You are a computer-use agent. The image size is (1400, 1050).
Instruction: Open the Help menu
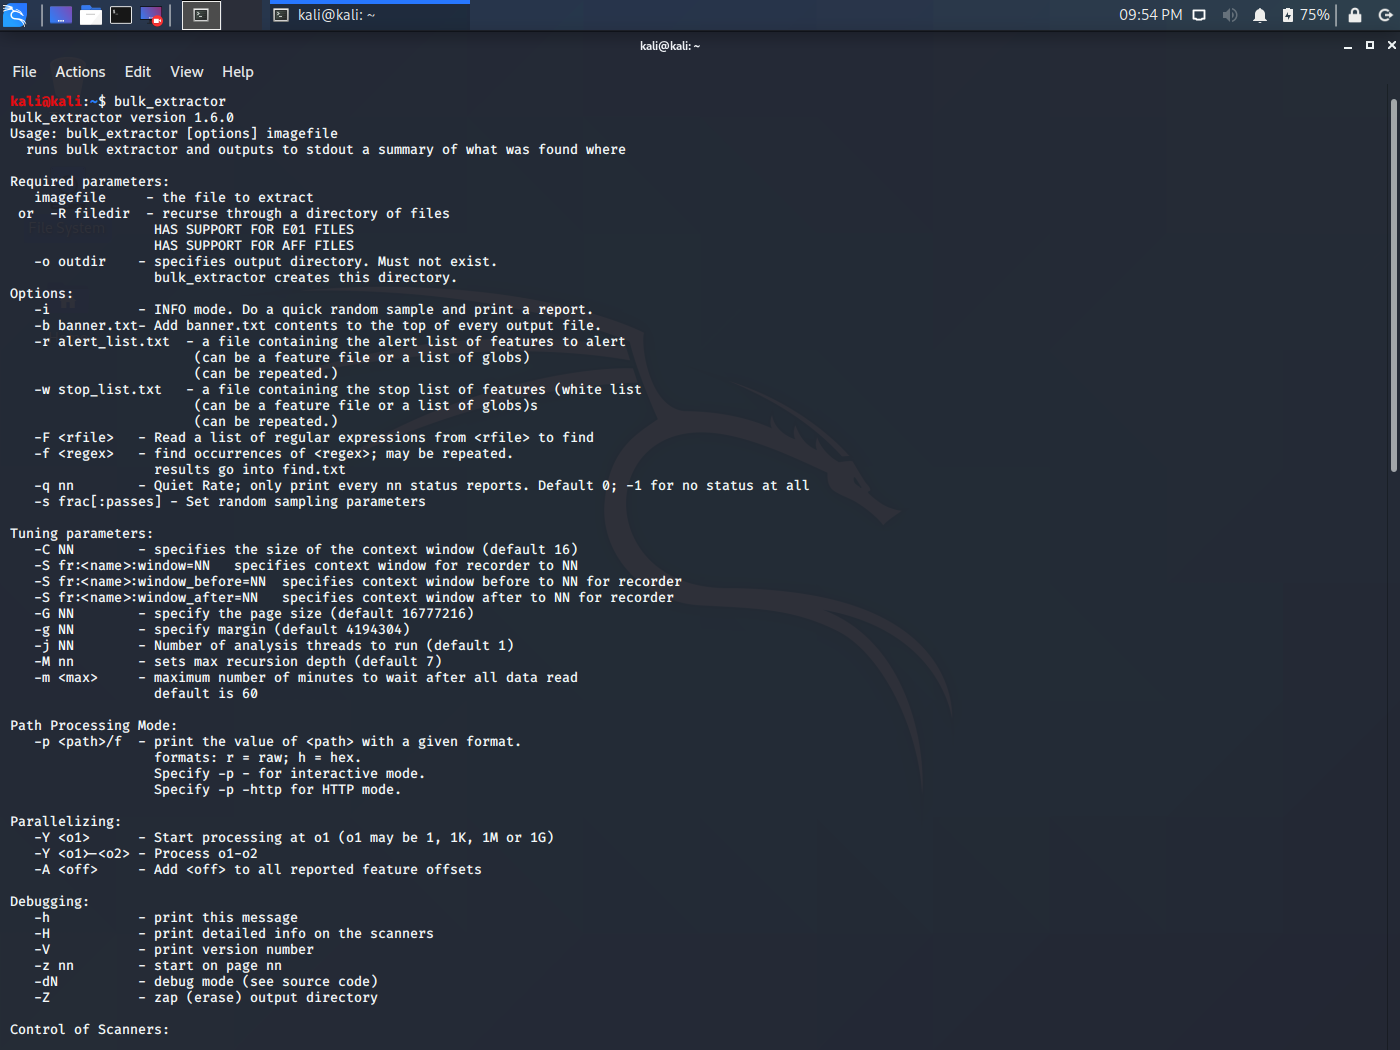point(238,72)
